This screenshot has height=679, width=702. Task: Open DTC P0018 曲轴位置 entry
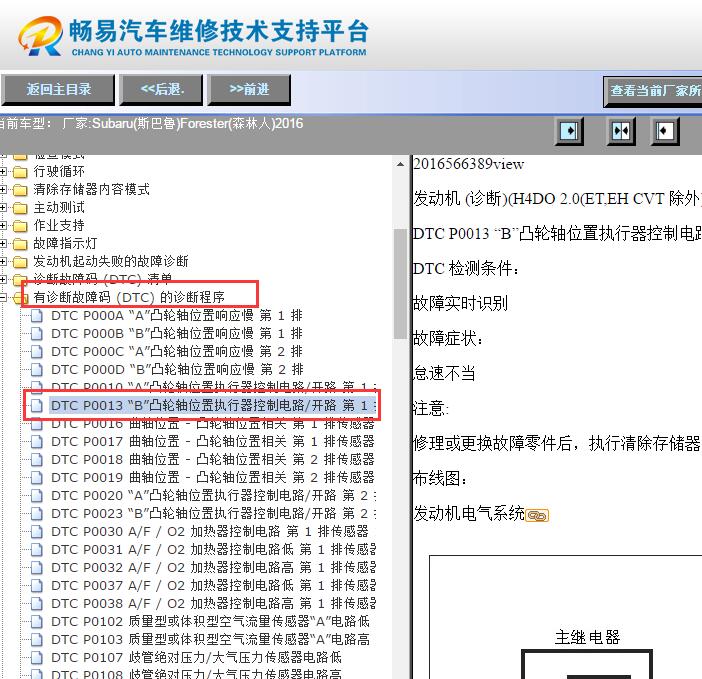213,460
